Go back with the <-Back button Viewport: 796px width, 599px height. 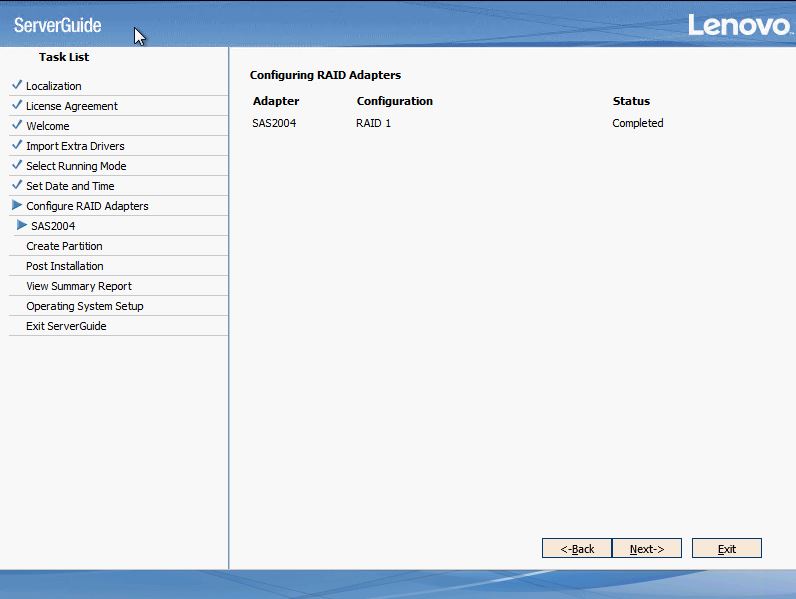pyautogui.click(x=577, y=548)
